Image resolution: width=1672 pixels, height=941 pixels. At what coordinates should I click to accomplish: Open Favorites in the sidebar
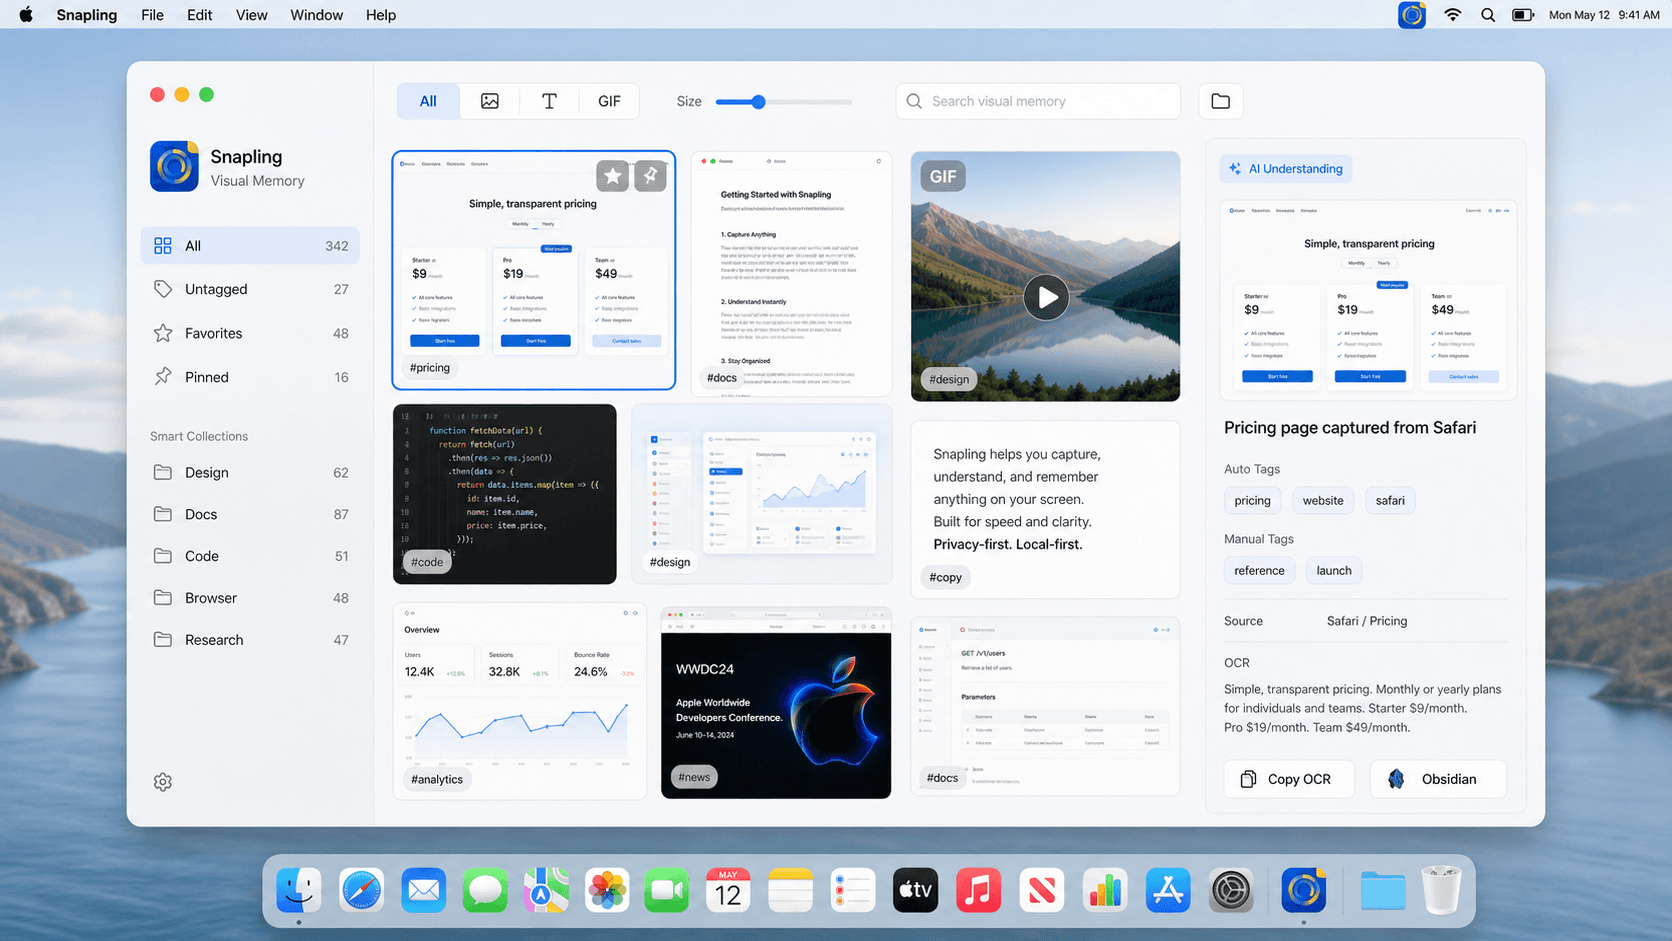[250, 333]
